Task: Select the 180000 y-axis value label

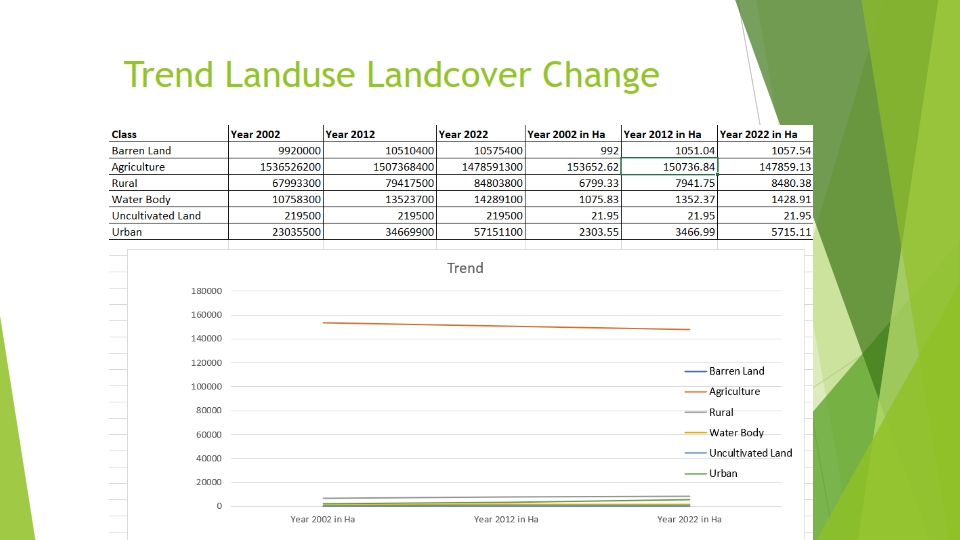Action: [x=205, y=291]
